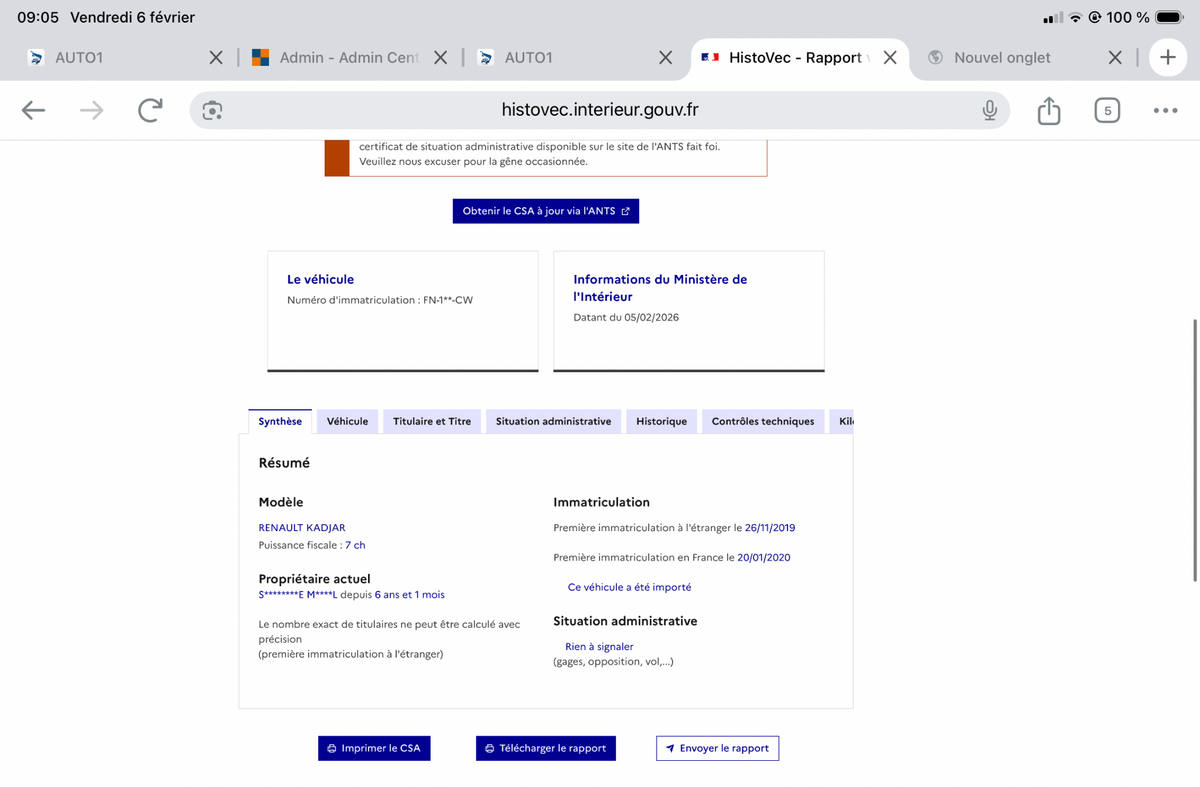This screenshot has width=1200, height=788.
Task: Click Obtenir le CSA à jour via l'ANTS
Action: pyautogui.click(x=546, y=211)
